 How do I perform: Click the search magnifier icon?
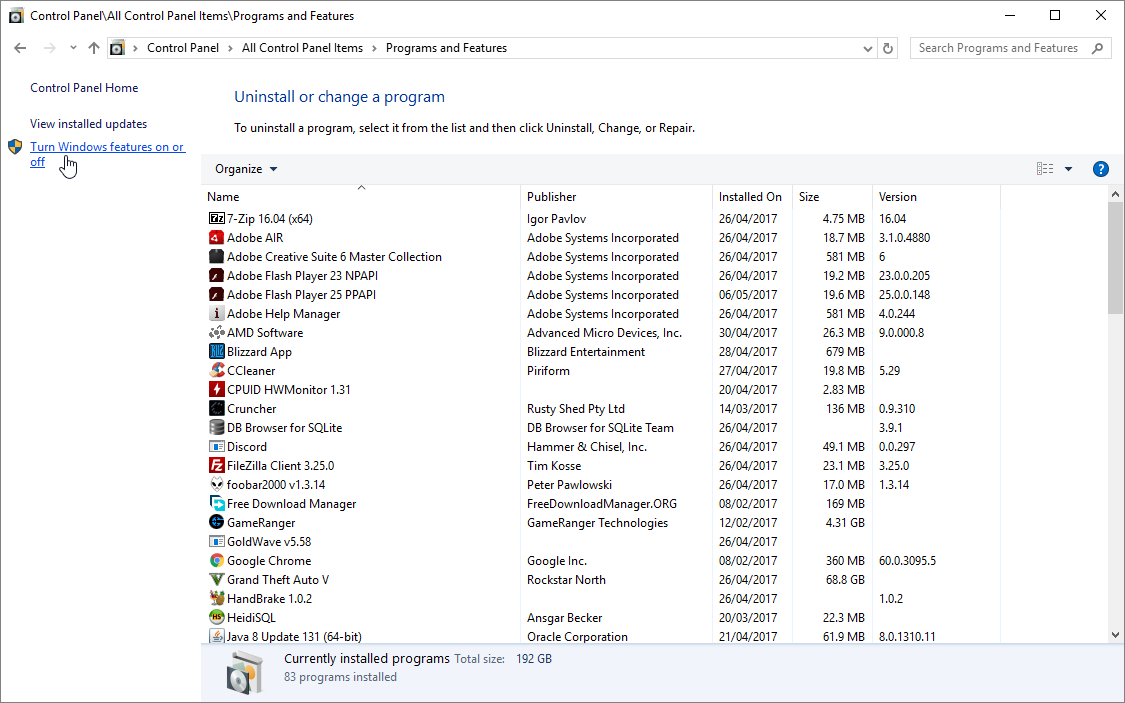point(1096,48)
